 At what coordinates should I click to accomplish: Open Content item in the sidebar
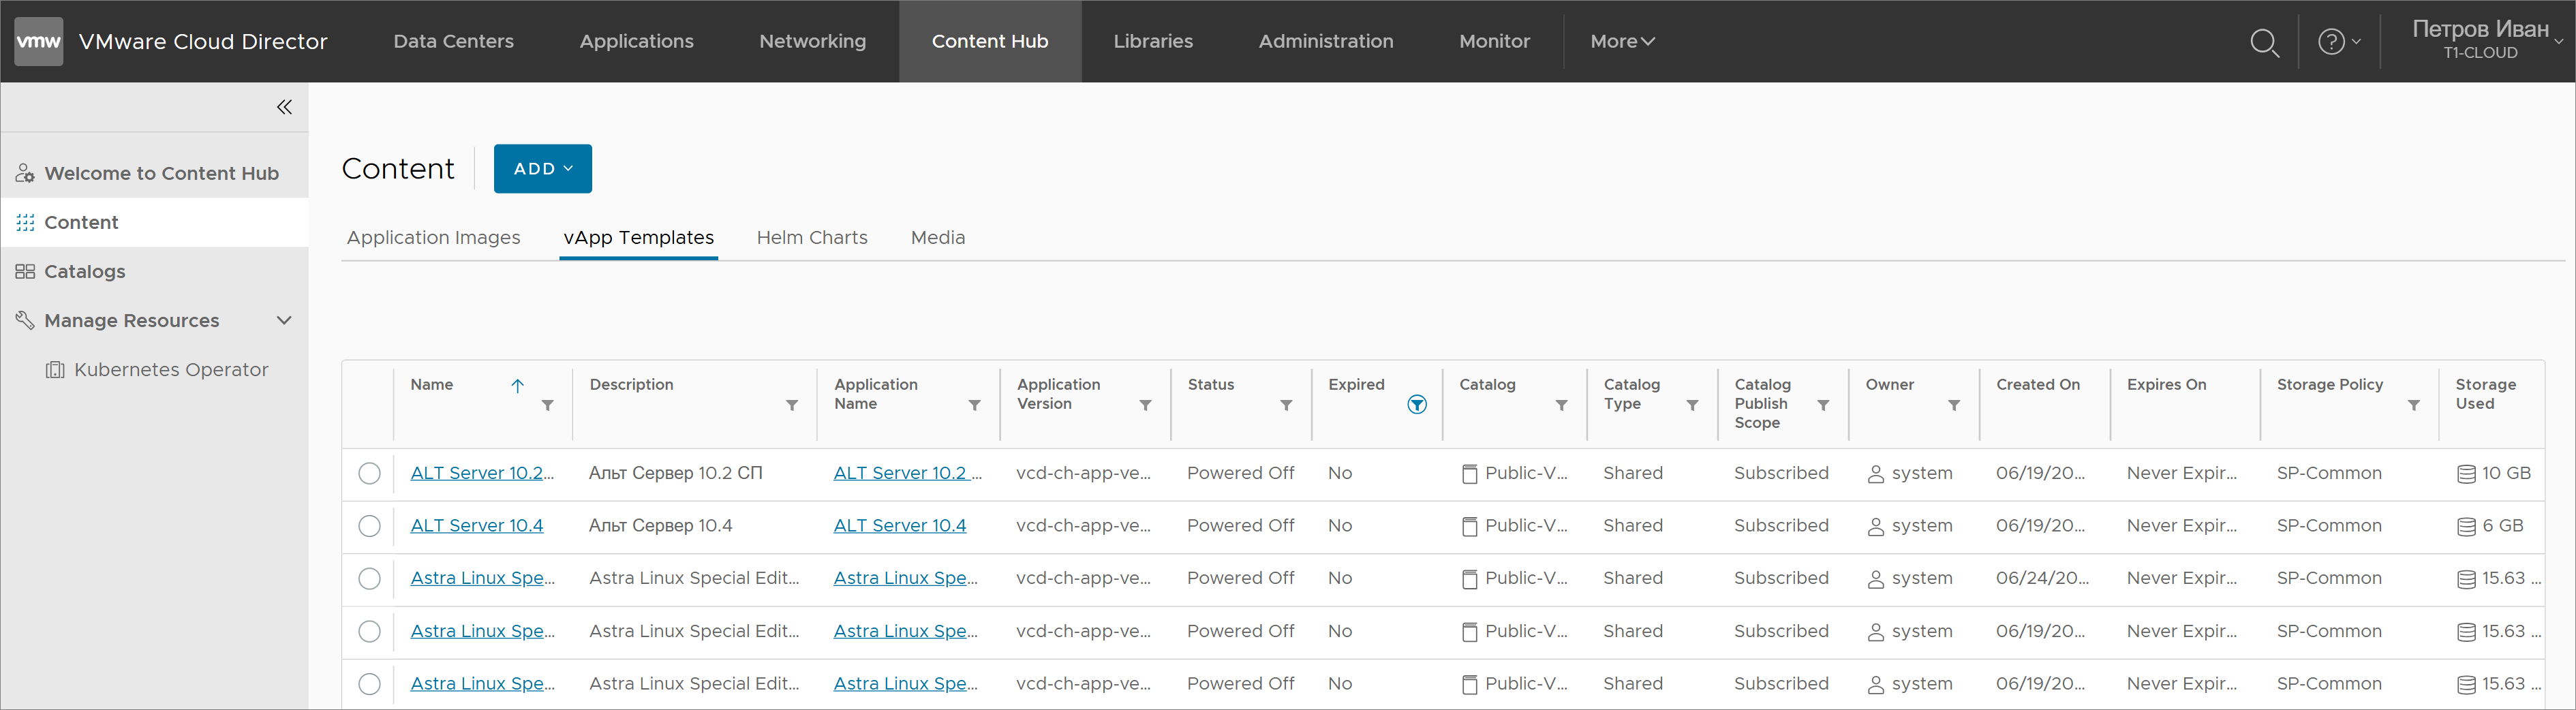(155, 222)
